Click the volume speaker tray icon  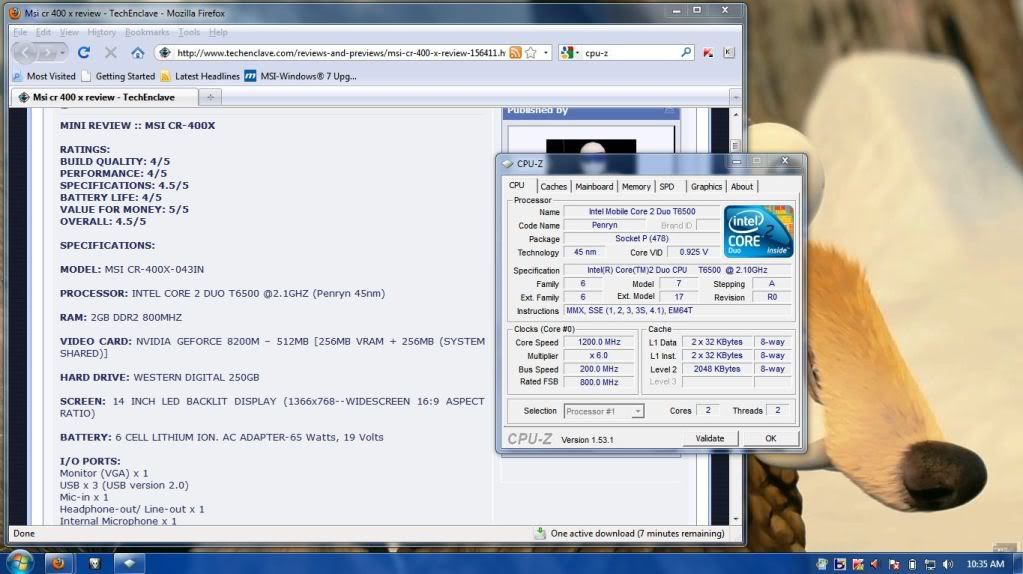click(x=947, y=564)
